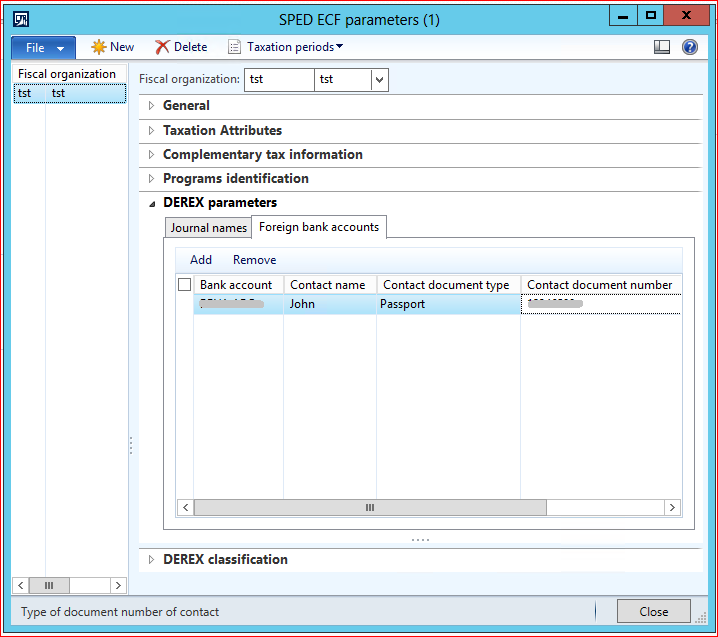Click the Delete toolbar button label
This screenshot has height=637, width=718.
(190, 47)
